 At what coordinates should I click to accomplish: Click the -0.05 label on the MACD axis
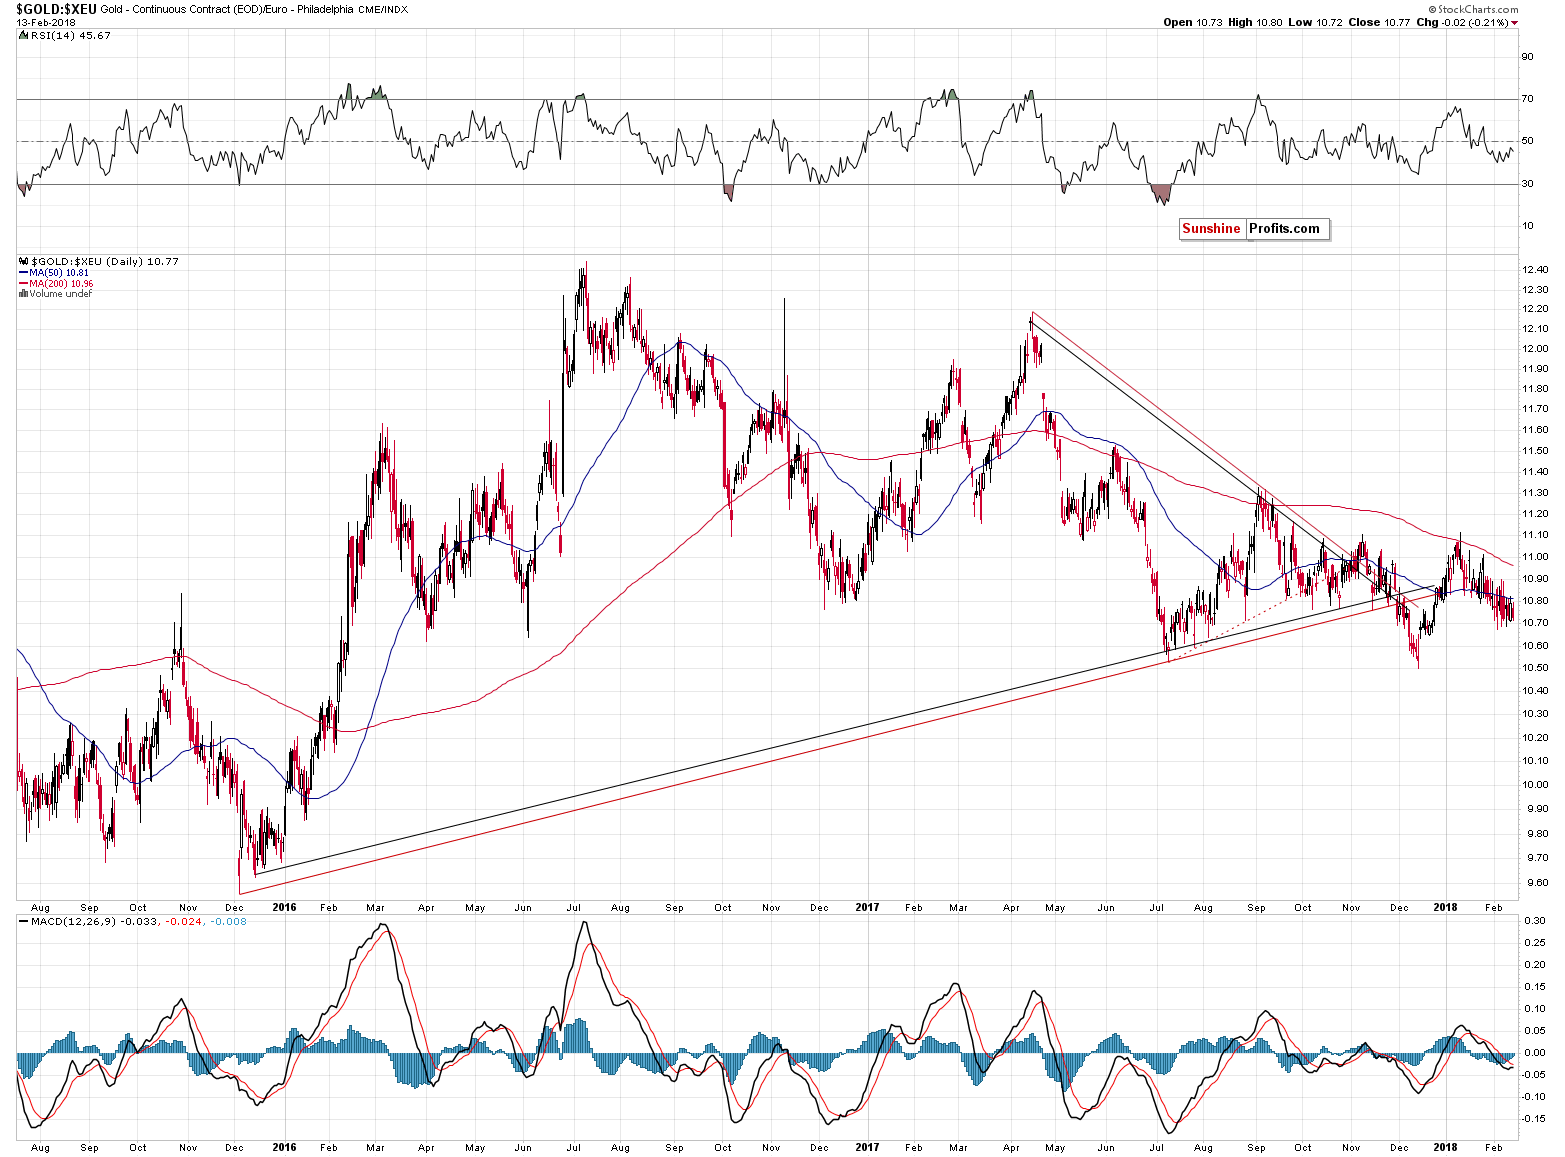tap(1533, 1075)
